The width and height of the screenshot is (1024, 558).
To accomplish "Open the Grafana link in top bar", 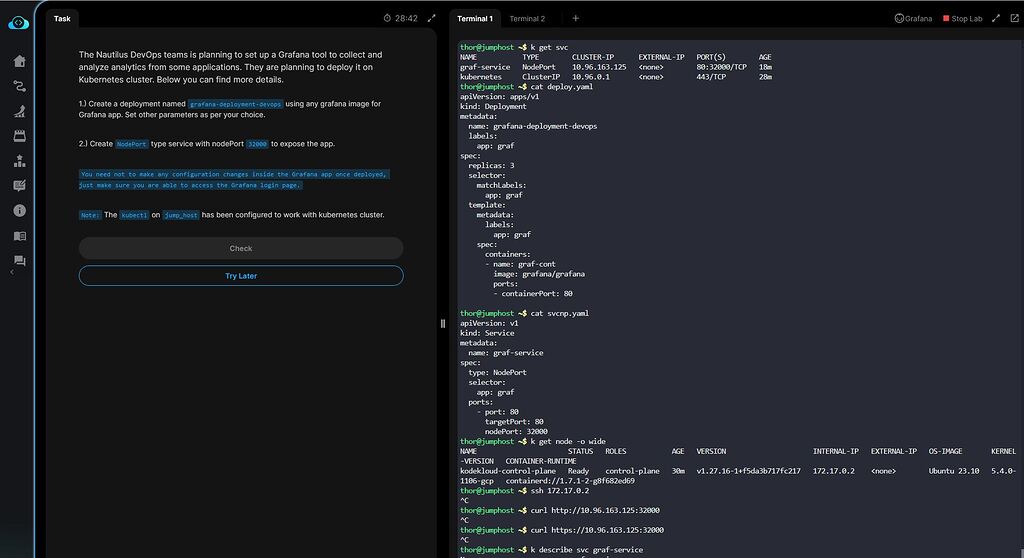I will pyautogui.click(x=913, y=18).
